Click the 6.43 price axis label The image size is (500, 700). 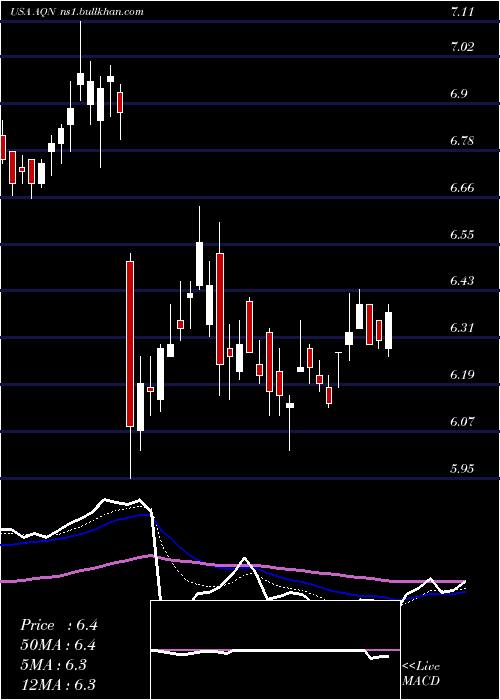click(462, 281)
